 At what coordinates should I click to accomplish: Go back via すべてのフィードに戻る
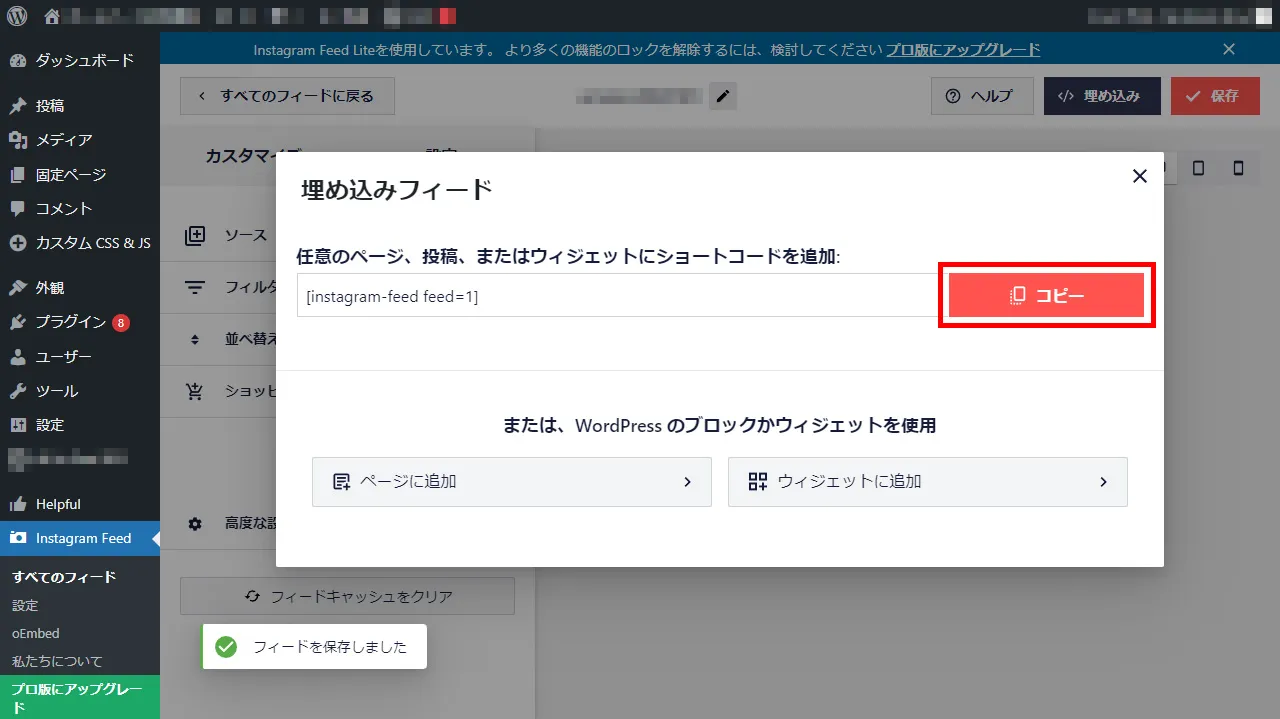coord(287,96)
